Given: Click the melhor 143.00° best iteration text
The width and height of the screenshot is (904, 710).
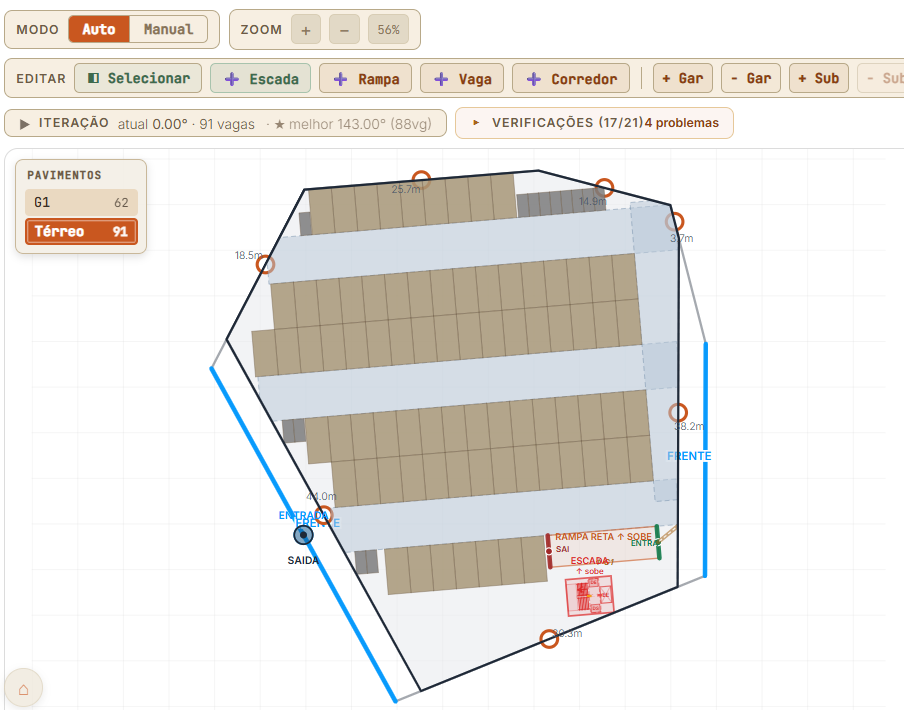Looking at the screenshot, I should [x=353, y=124].
